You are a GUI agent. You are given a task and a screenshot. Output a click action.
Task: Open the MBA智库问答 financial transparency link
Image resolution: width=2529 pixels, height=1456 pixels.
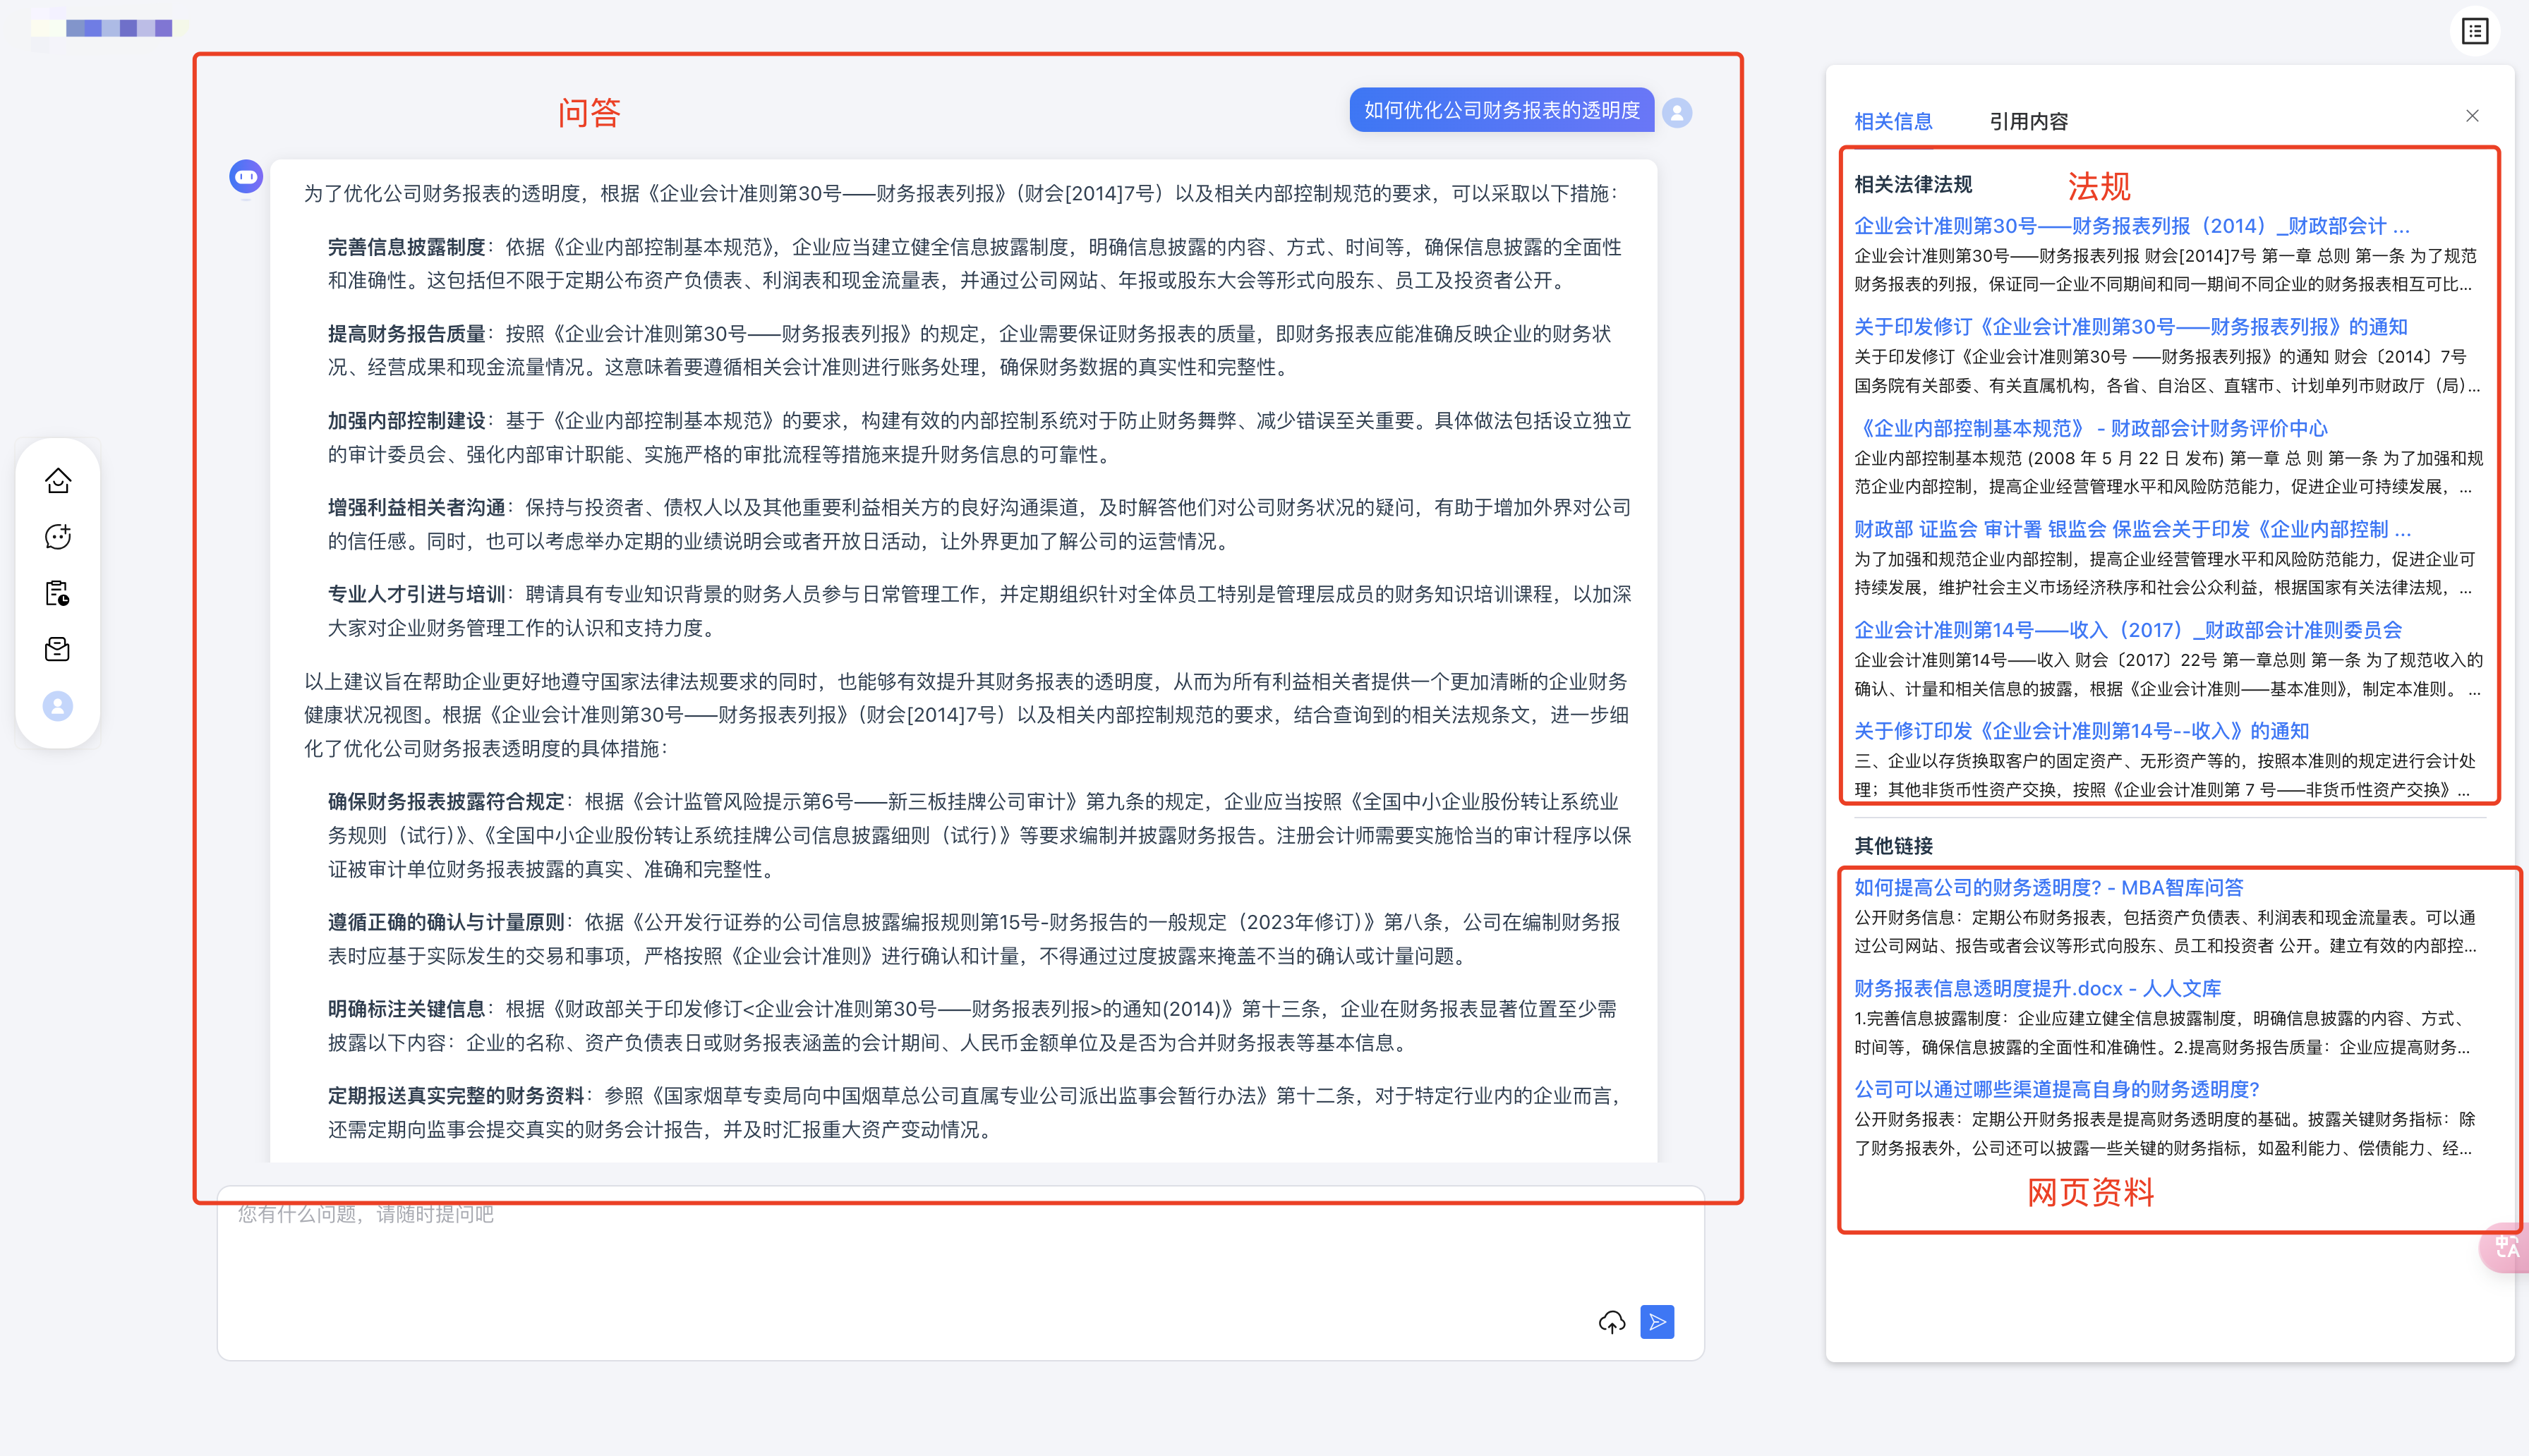coord(2048,887)
